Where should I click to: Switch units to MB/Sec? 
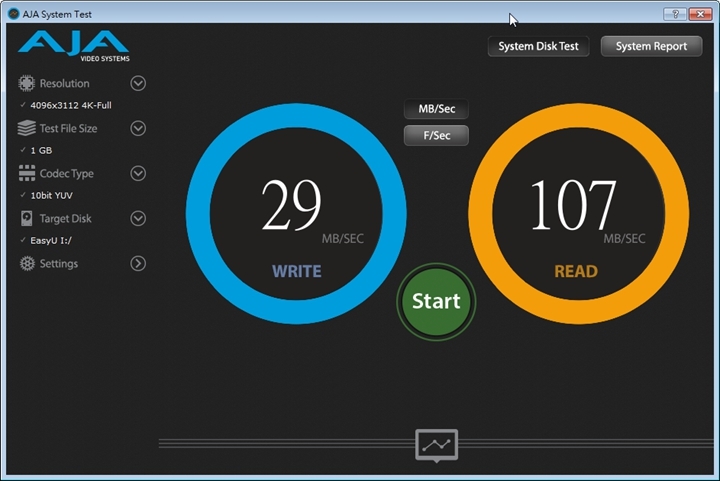[436, 109]
